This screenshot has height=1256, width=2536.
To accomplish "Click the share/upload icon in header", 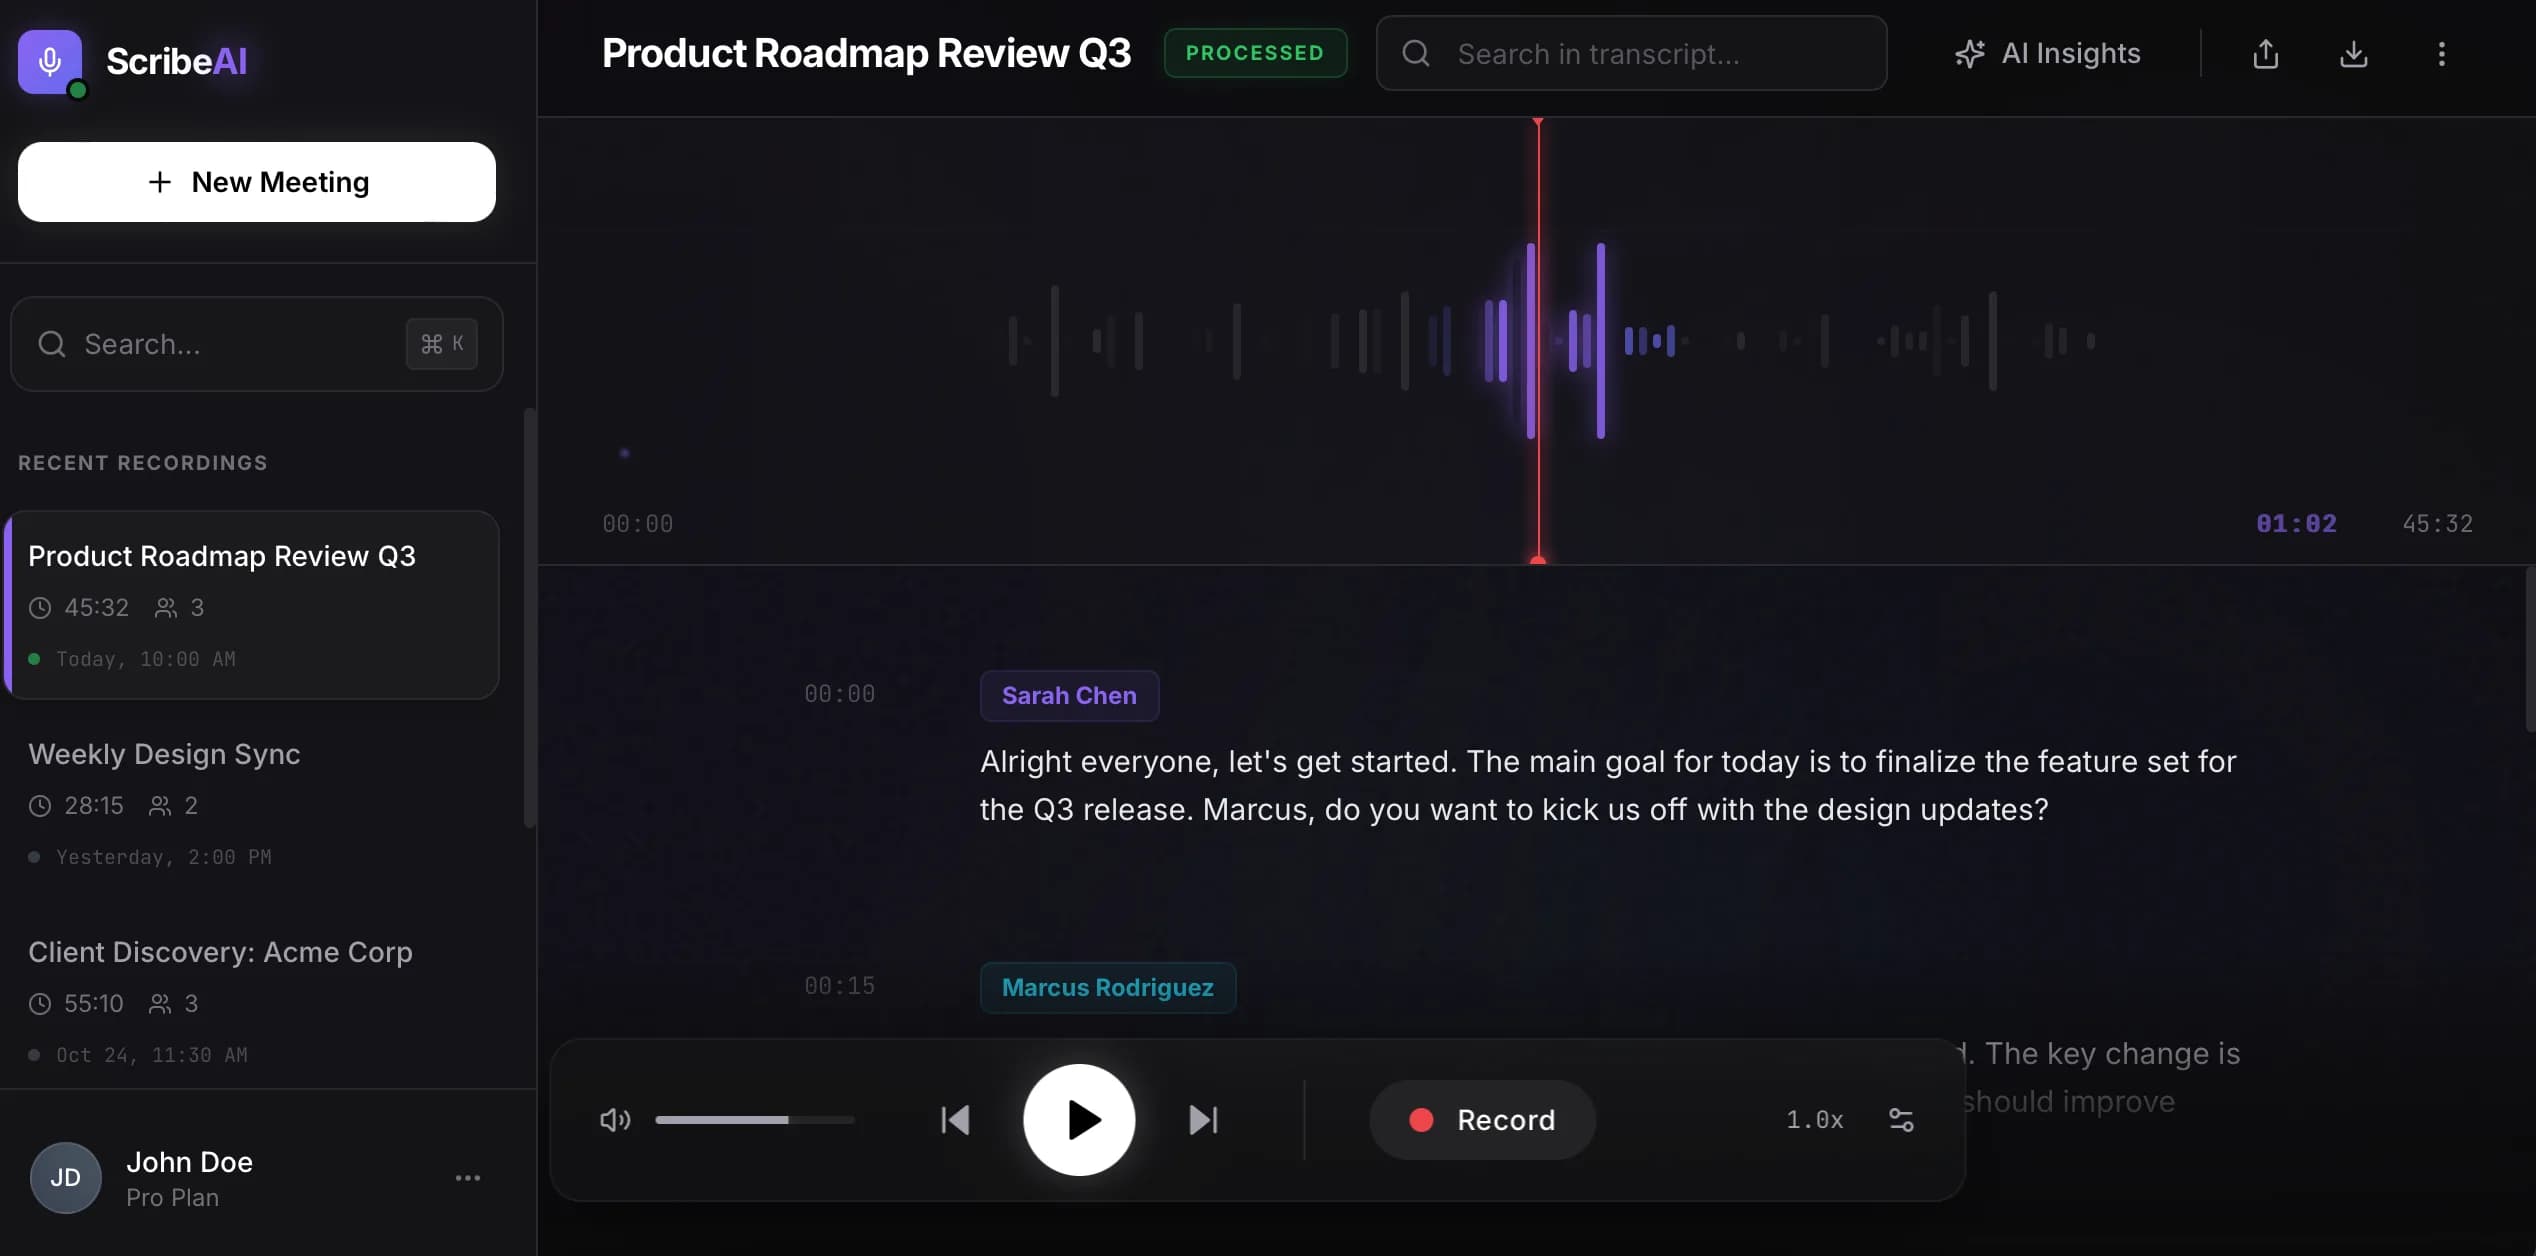I will point(2265,54).
